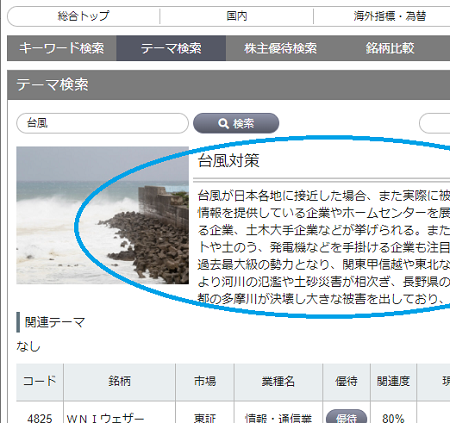Screen dimensions: 450x423
Task: Click the typhoon coastline thumbnail image
Action: tap(103, 215)
